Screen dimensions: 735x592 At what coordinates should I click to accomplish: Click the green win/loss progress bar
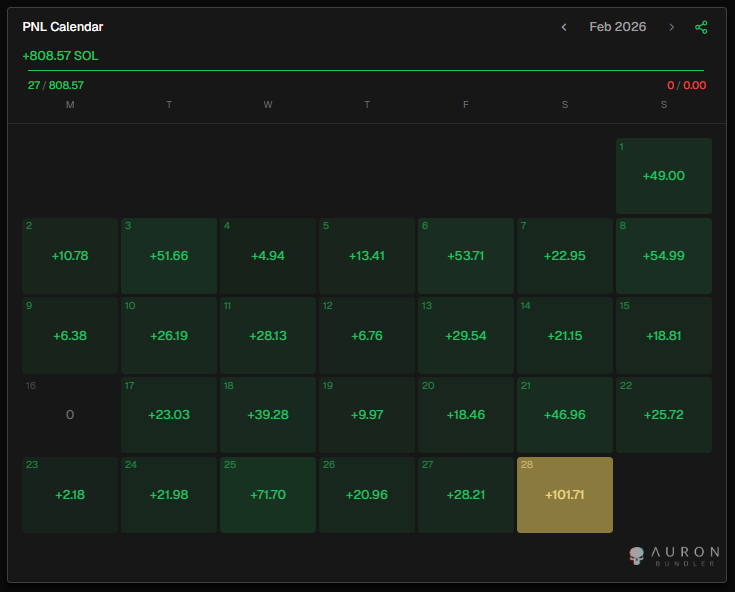coord(366,70)
